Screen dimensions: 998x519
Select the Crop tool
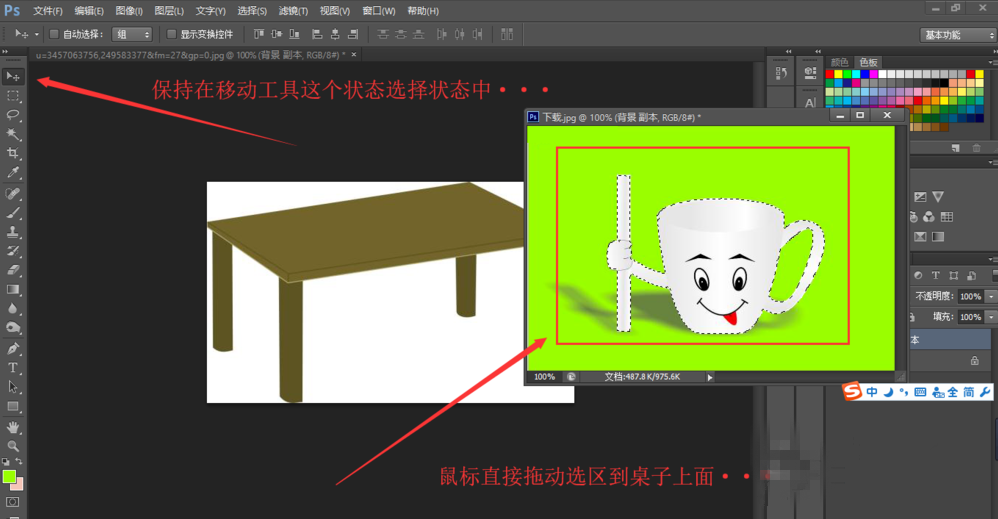[13, 153]
